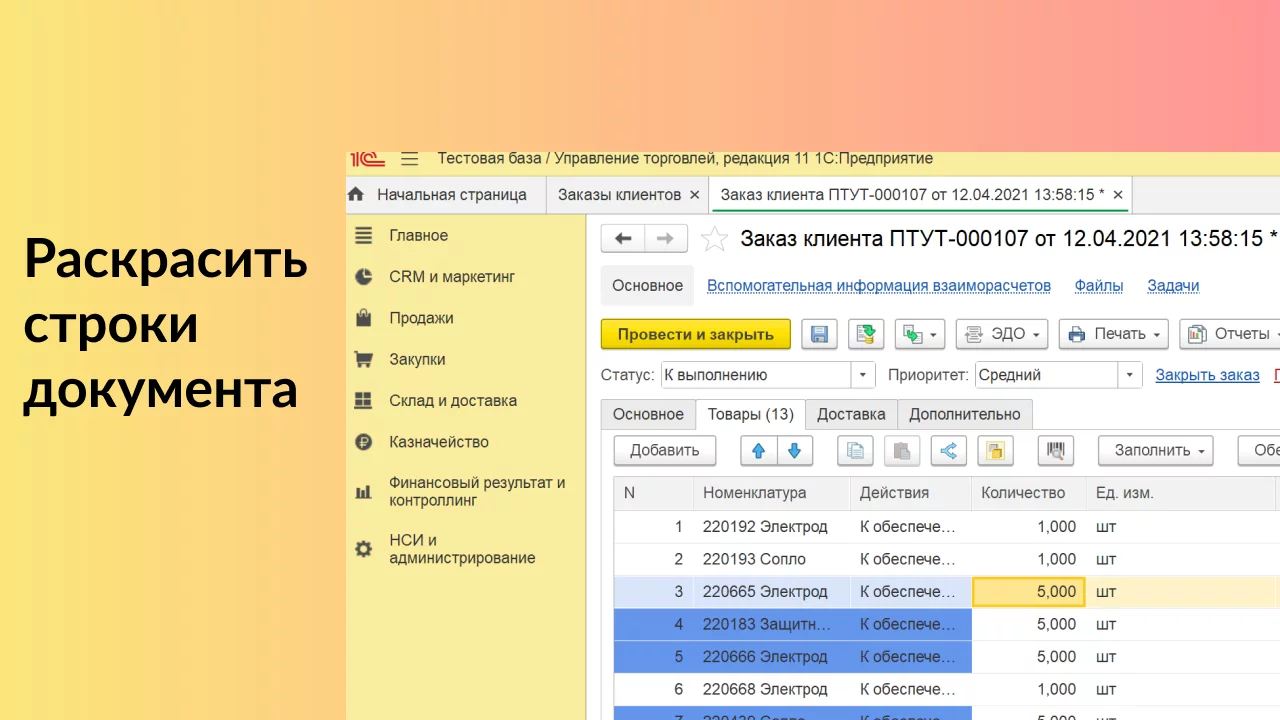1280x720 pixels.
Task: Expand the Статус dropdown arrow
Action: pyautogui.click(x=863, y=375)
